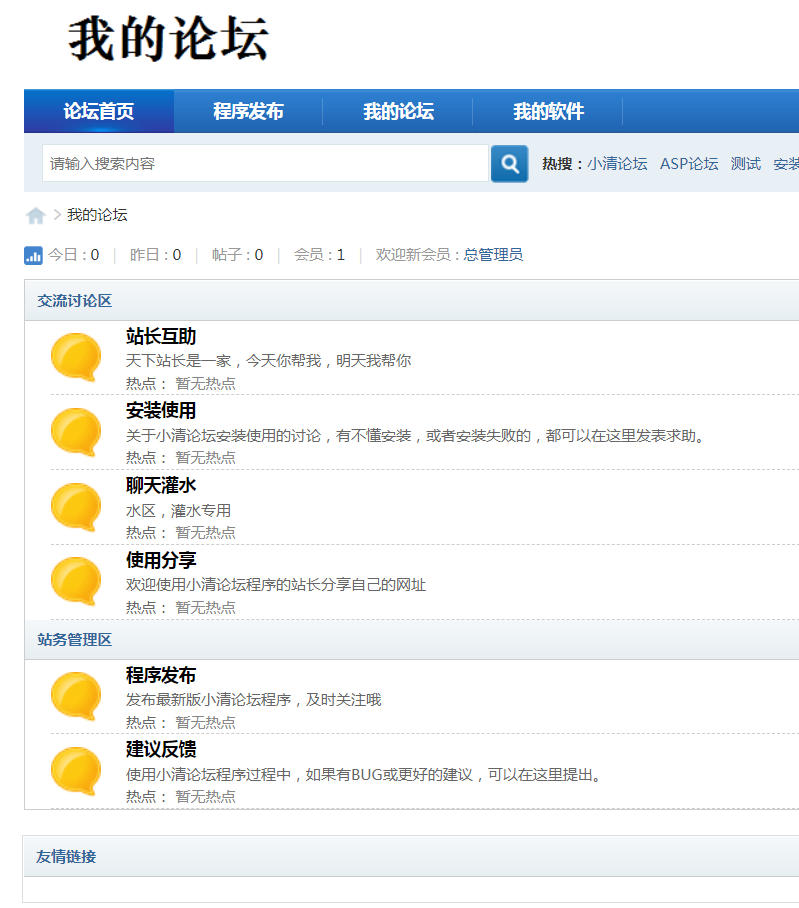Viewport: 799px width, 908px height.
Task: Click description 水区，灌水专用
Action: point(178,511)
